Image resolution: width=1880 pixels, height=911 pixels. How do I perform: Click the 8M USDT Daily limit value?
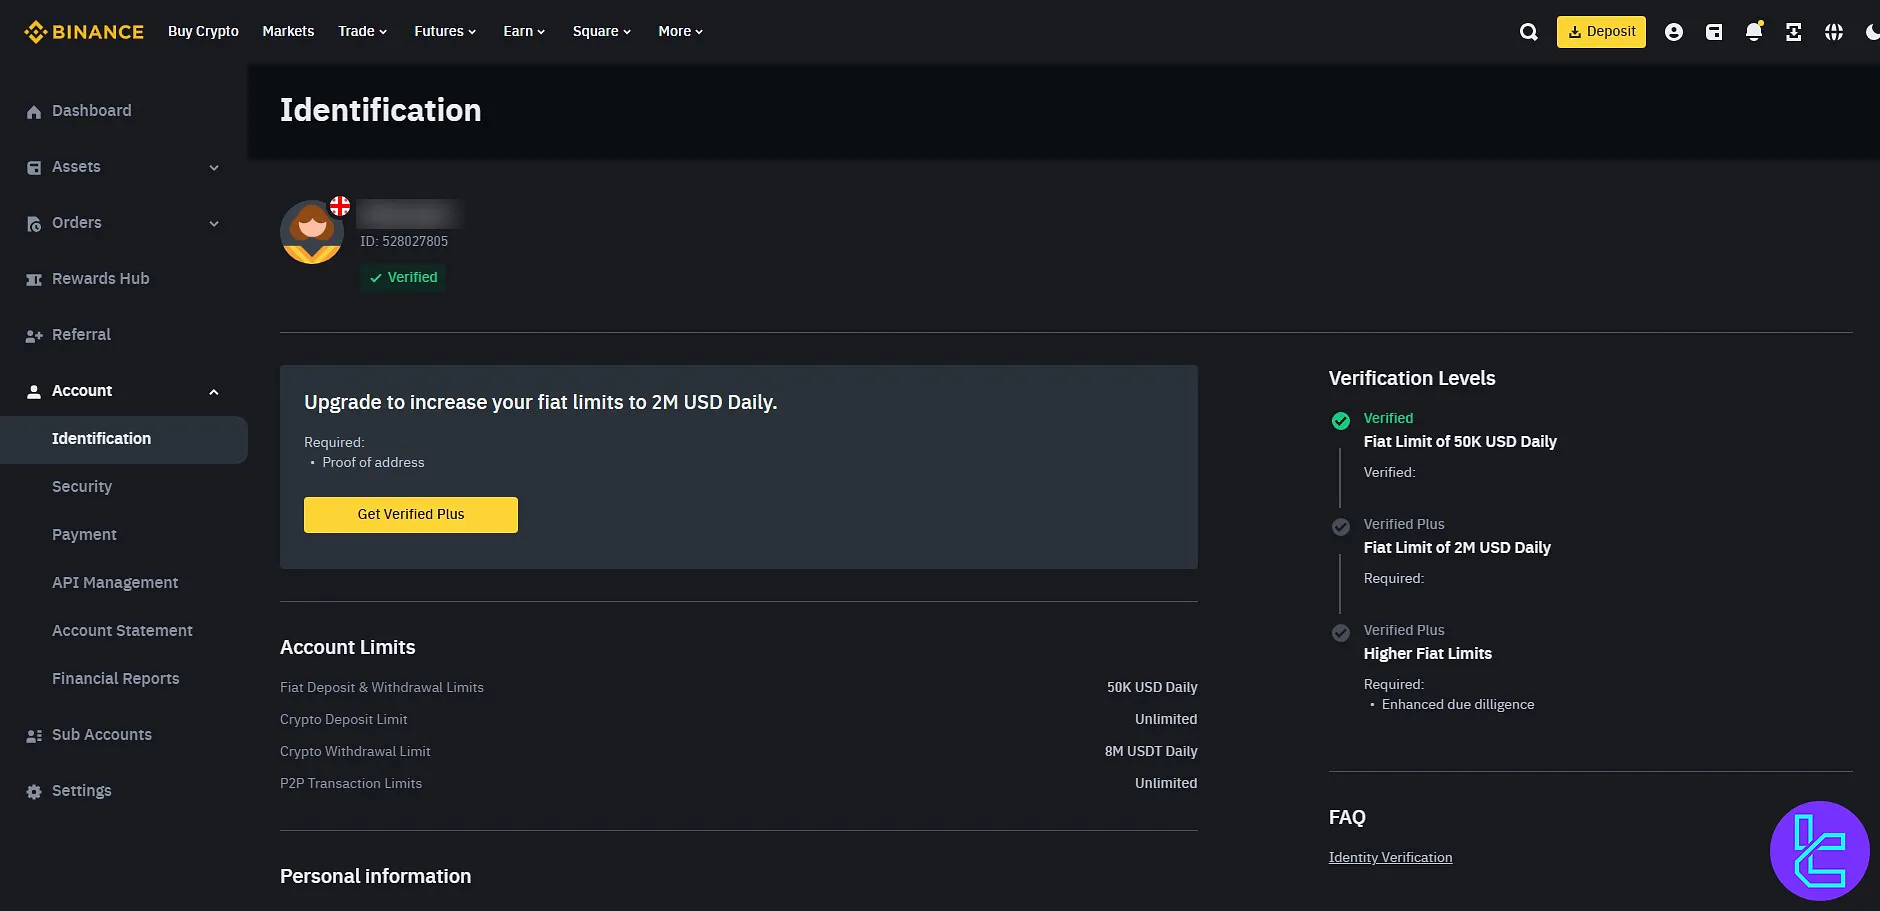[1151, 752]
